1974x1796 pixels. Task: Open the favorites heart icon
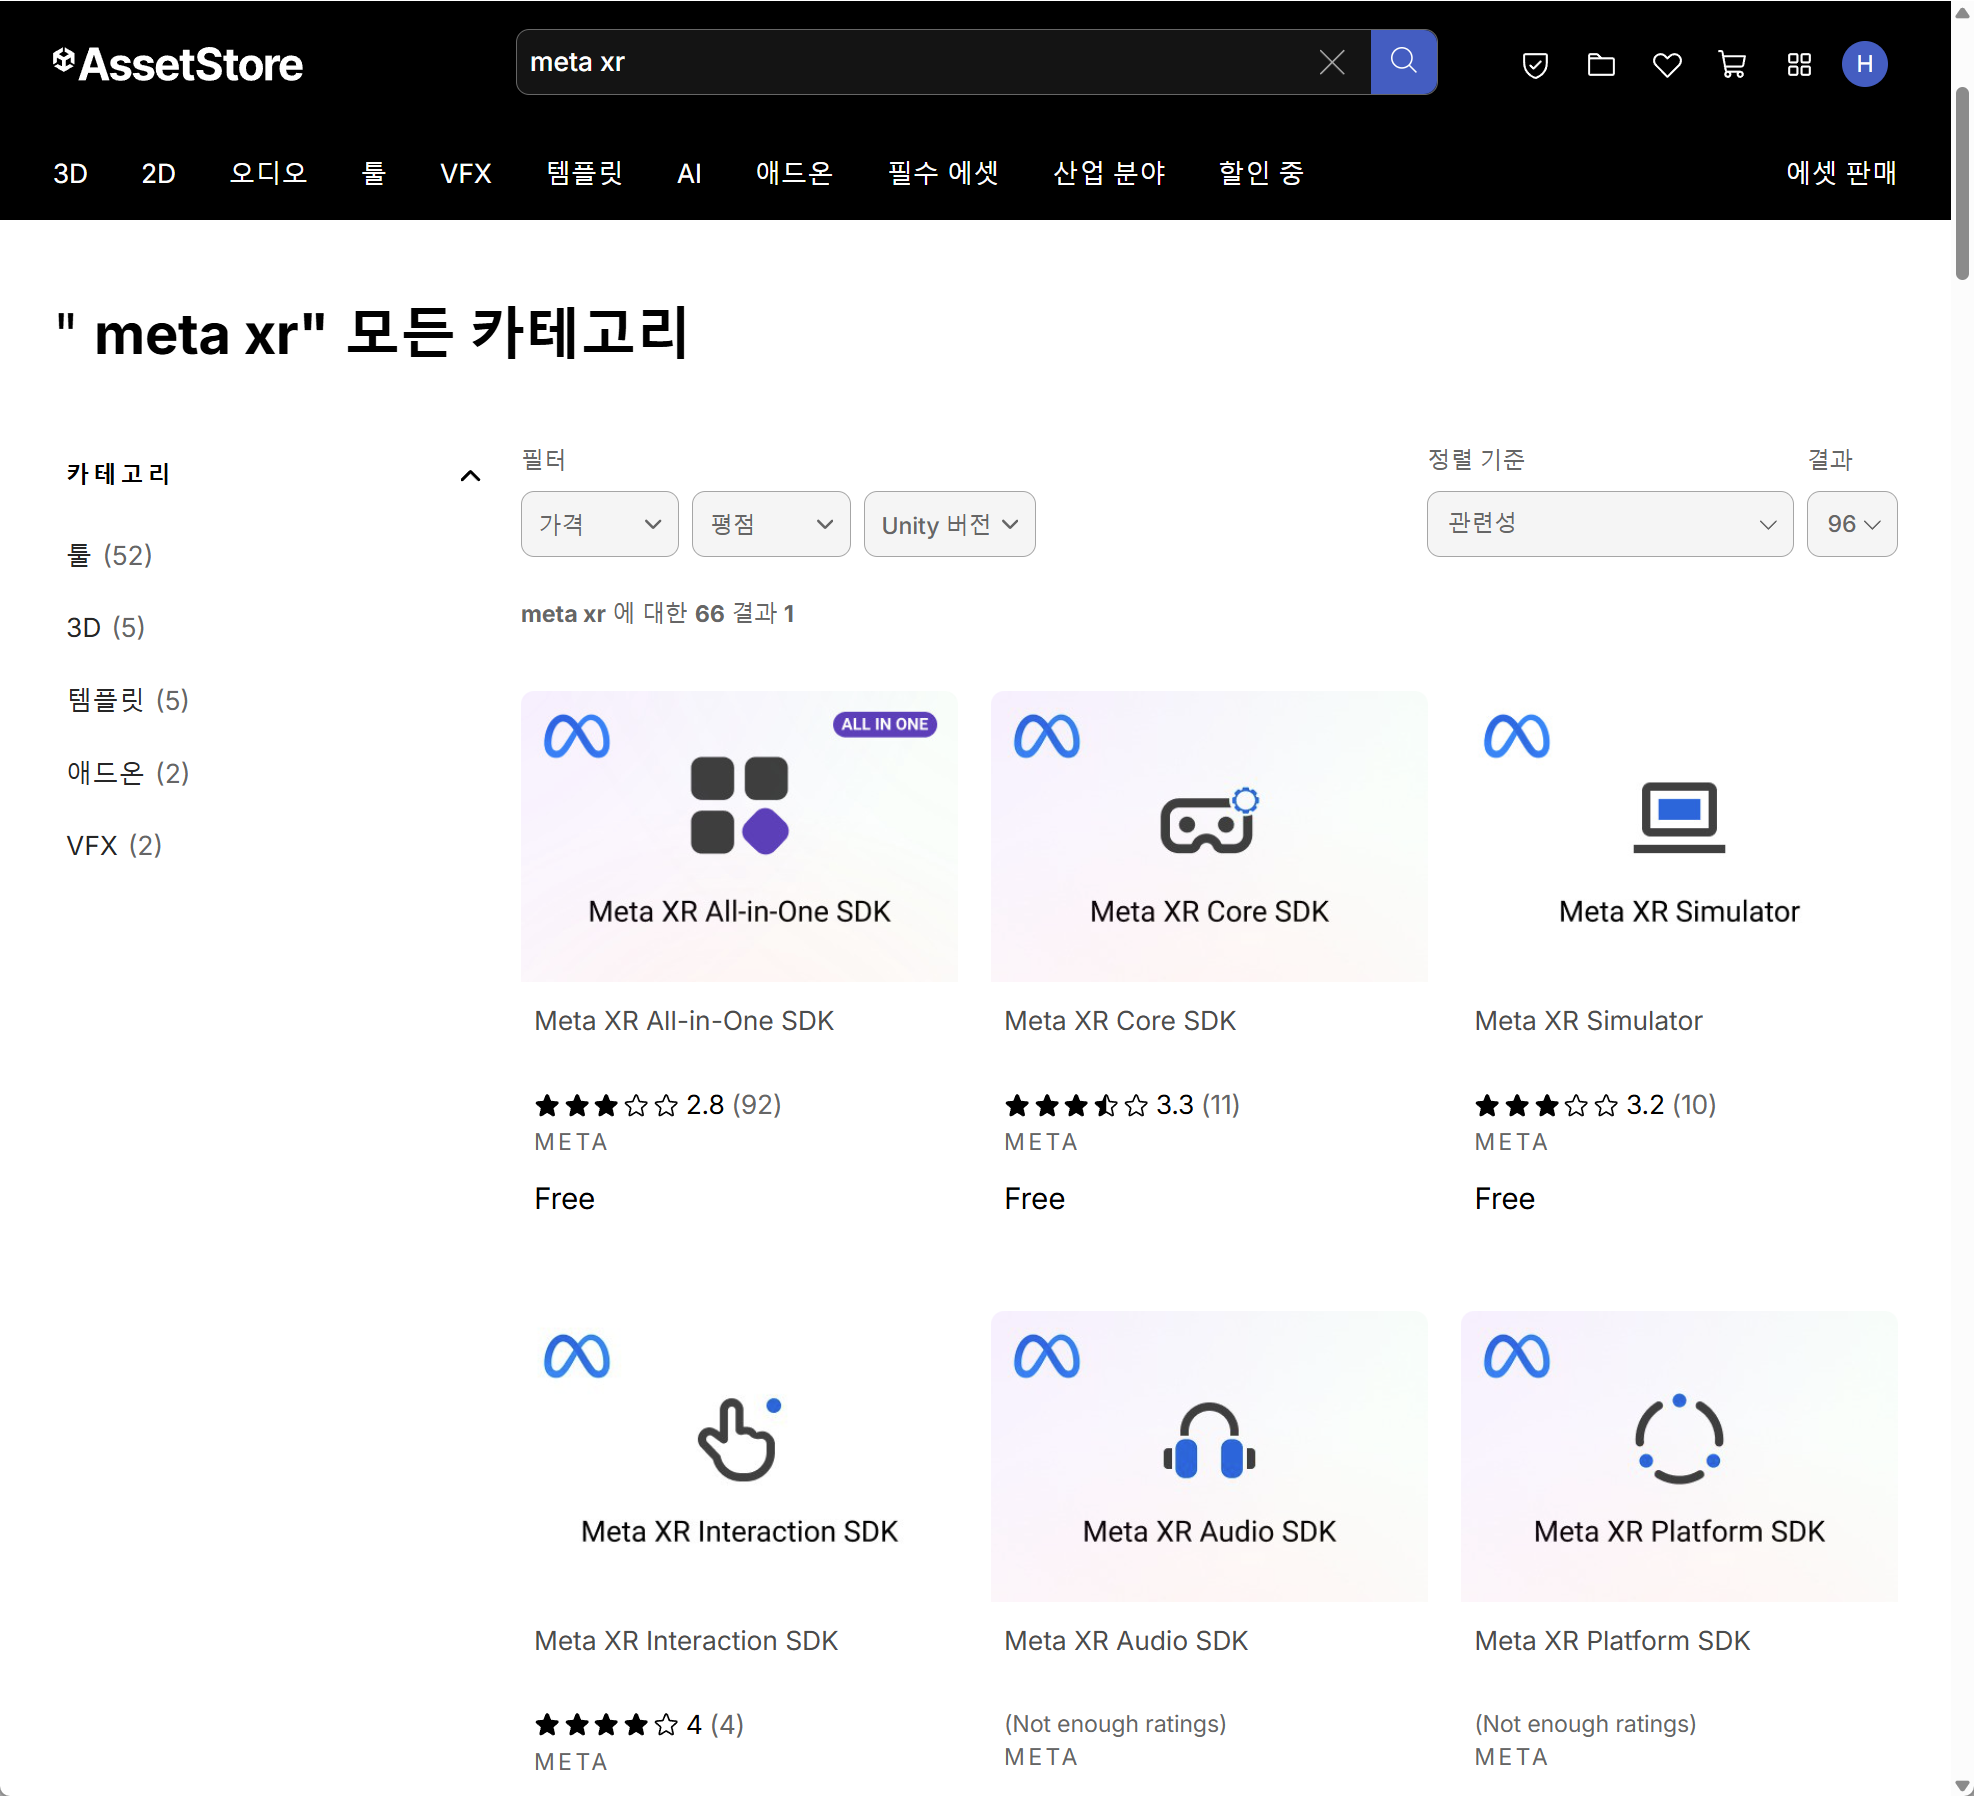click(1666, 65)
